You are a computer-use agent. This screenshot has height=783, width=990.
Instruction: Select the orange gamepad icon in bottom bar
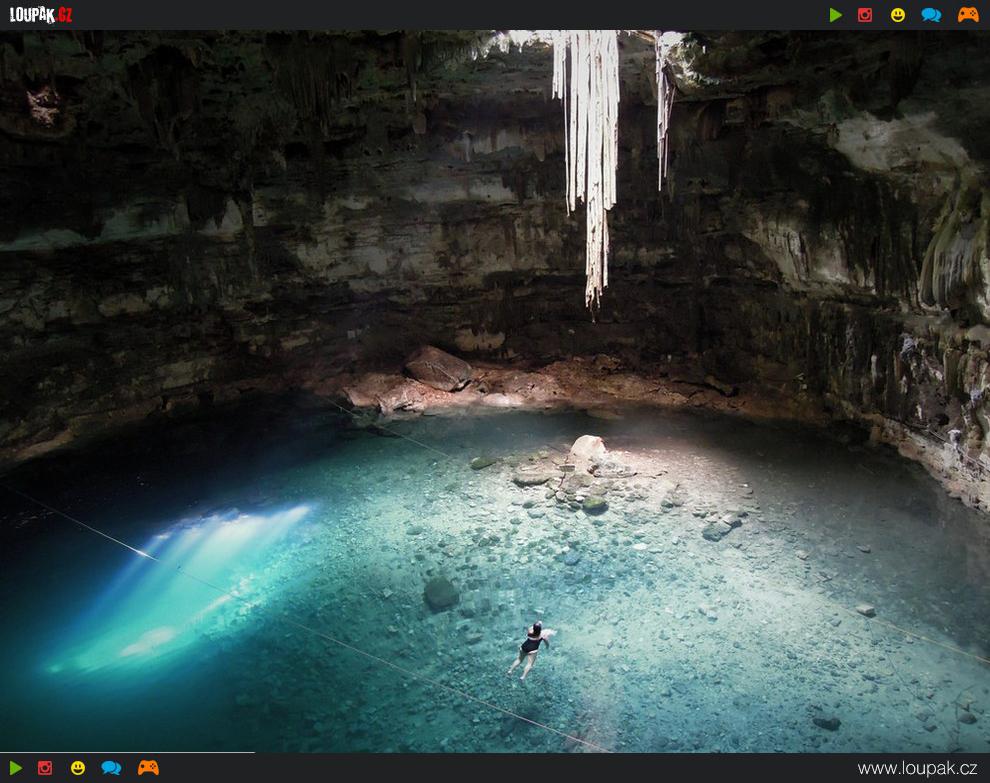pyautogui.click(x=148, y=768)
